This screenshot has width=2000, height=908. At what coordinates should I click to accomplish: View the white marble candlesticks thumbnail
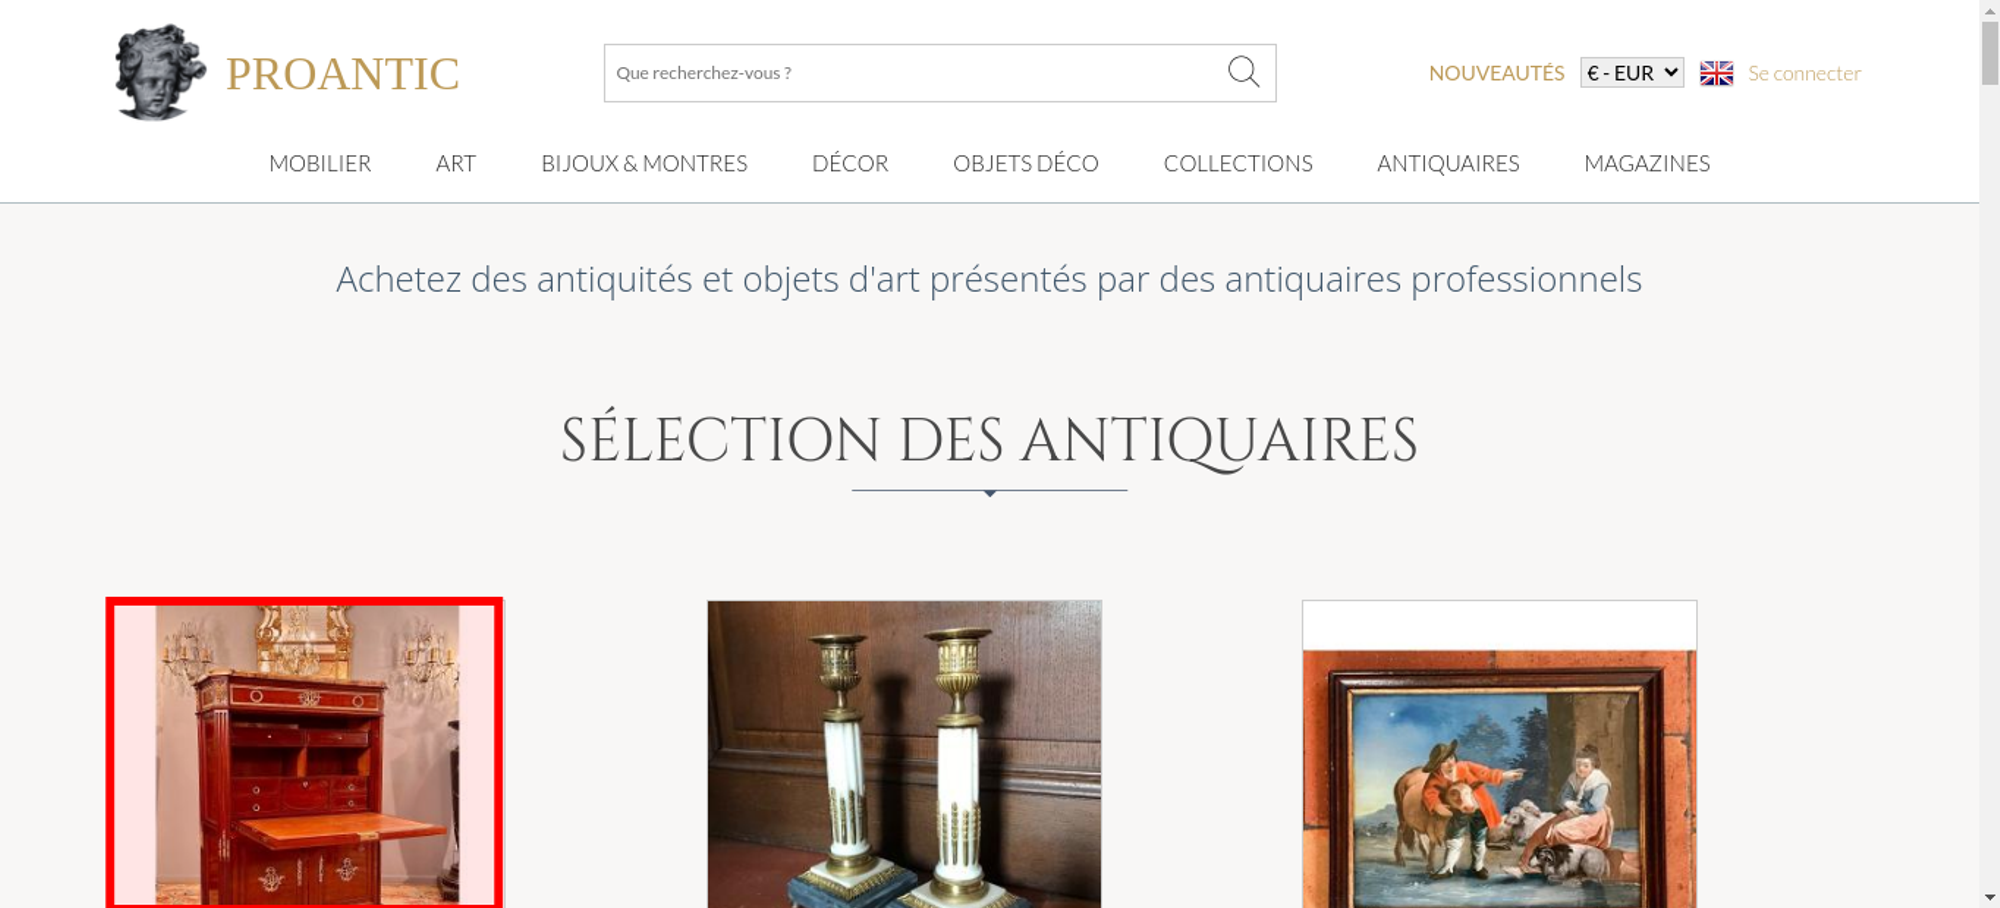tap(904, 754)
